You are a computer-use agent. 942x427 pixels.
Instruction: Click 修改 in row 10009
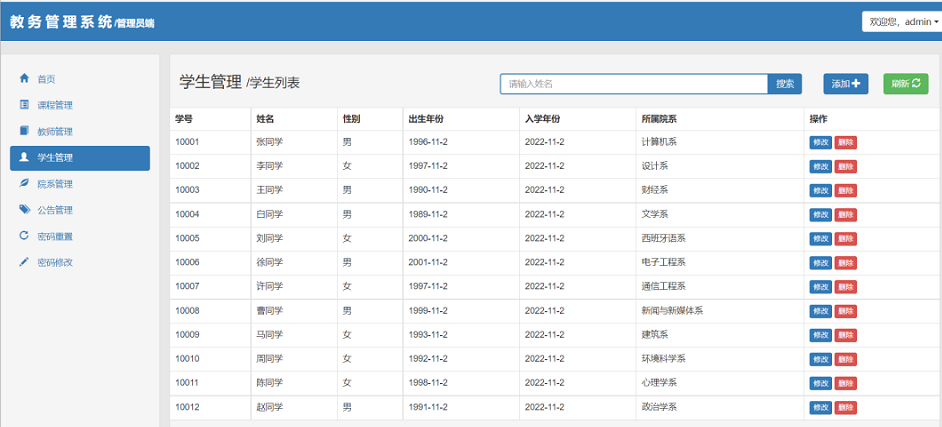tap(820, 335)
